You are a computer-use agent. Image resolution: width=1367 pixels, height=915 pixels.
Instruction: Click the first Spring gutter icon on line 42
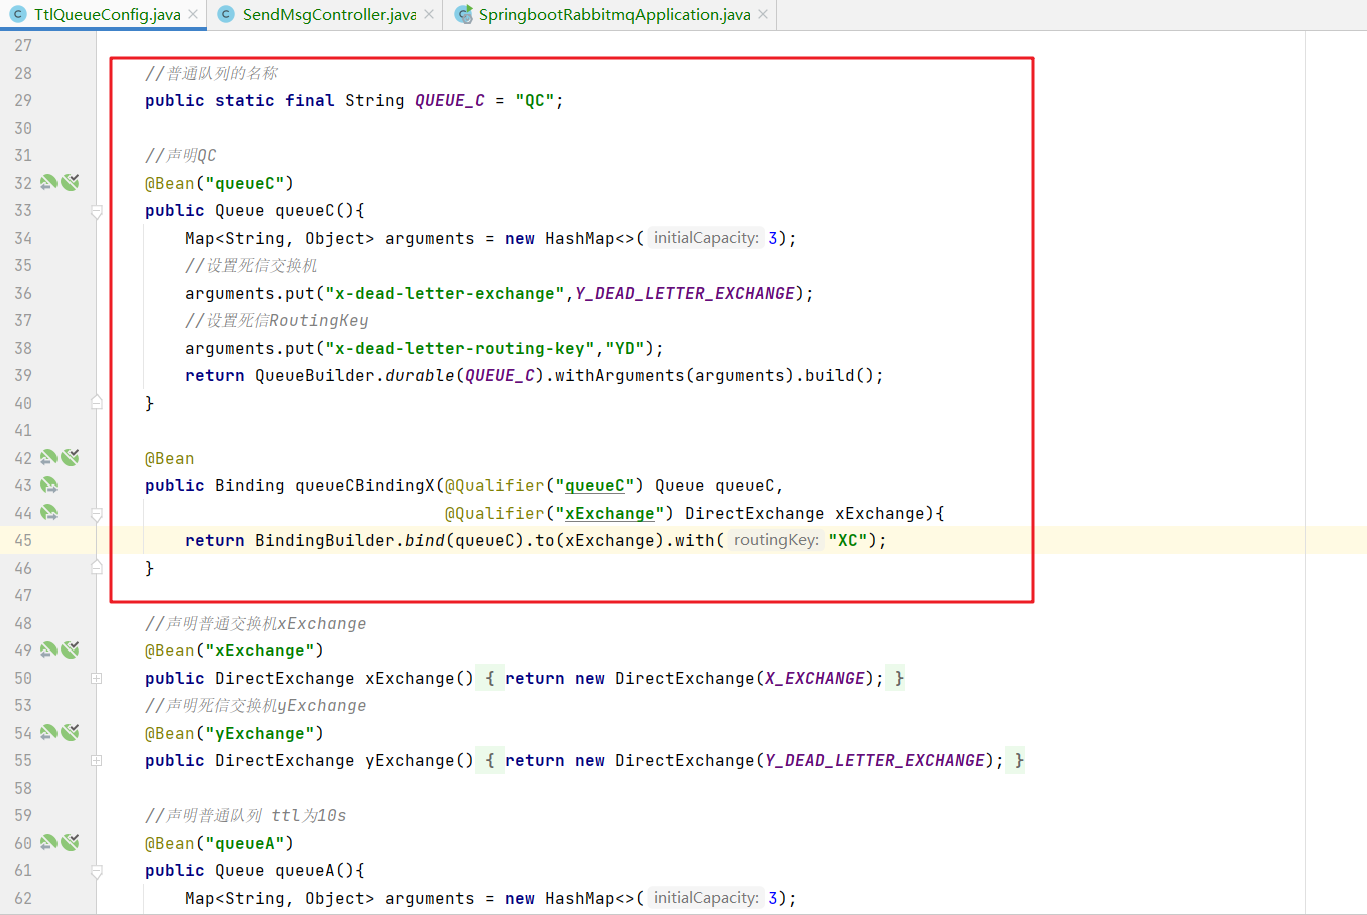(49, 458)
